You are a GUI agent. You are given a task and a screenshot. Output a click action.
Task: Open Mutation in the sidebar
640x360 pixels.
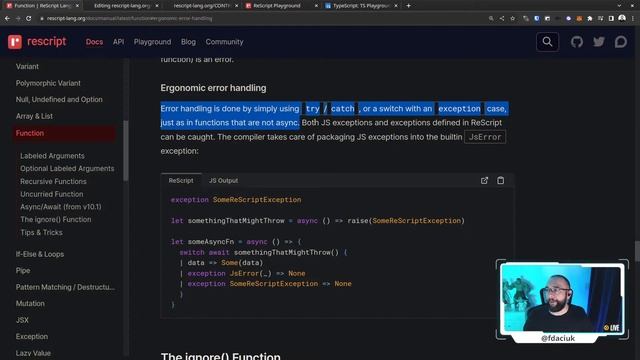[x=30, y=303]
